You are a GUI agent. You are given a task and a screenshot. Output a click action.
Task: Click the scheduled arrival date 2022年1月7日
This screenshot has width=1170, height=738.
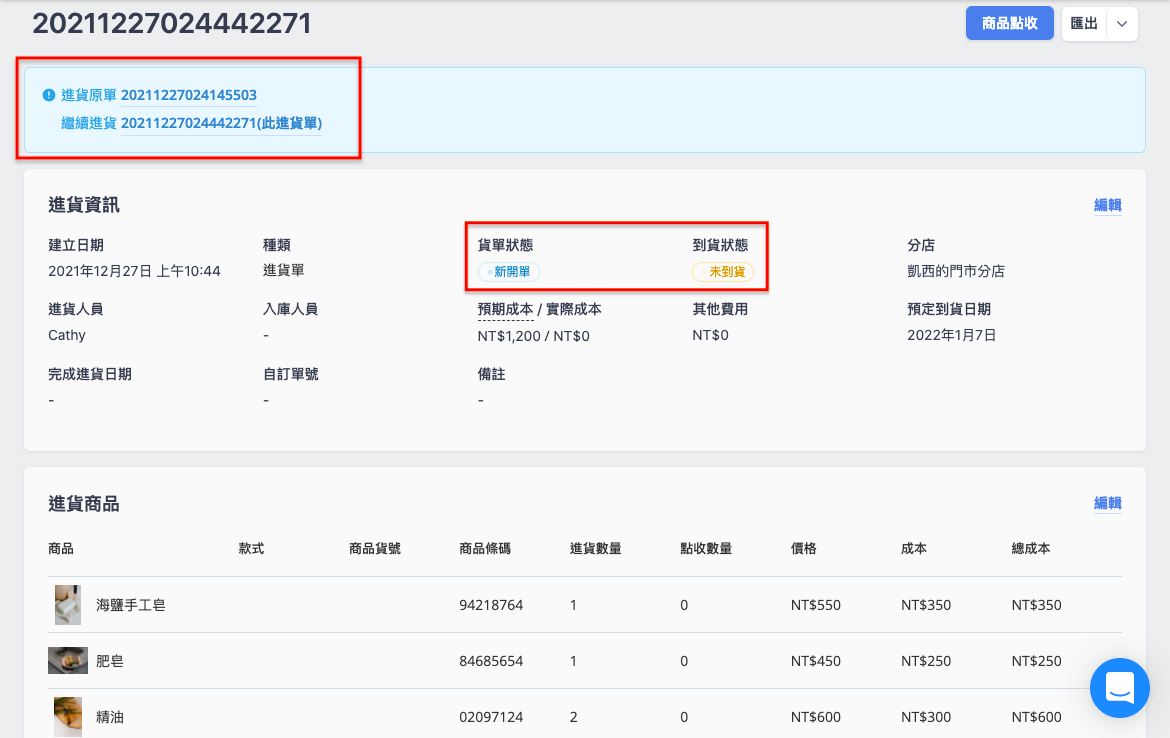[951, 335]
